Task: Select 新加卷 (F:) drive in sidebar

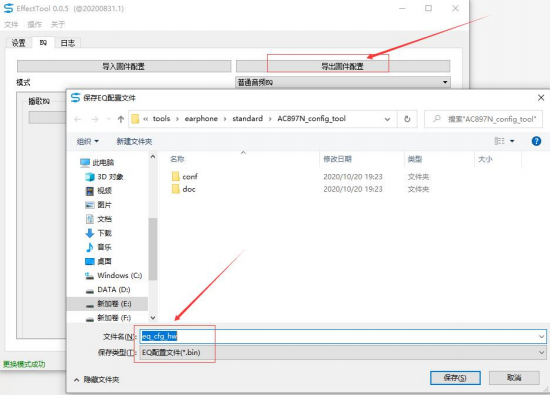Action: pos(108,318)
